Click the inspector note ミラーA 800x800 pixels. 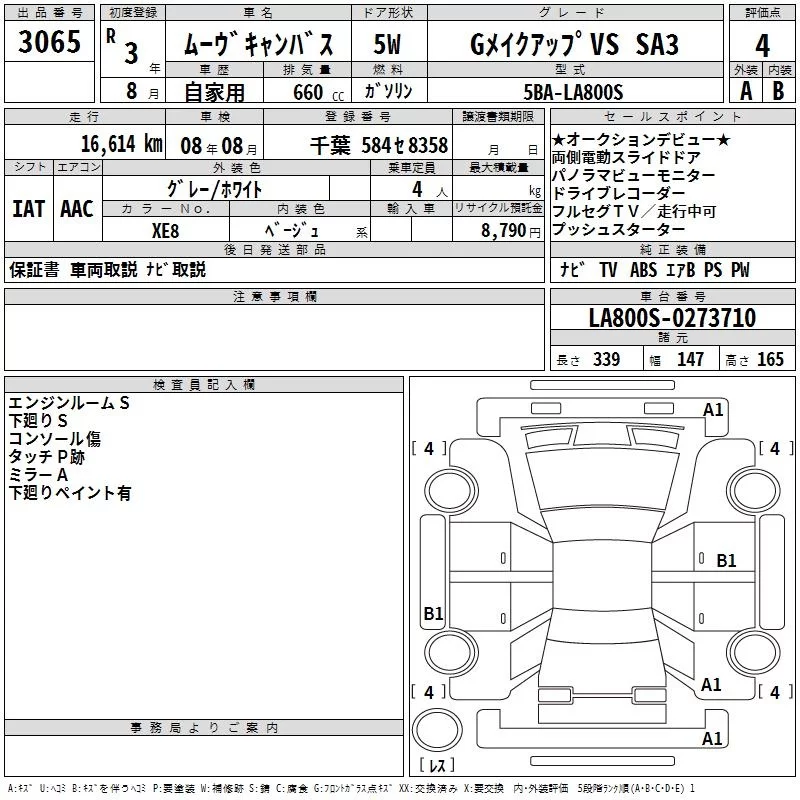[x=39, y=475]
